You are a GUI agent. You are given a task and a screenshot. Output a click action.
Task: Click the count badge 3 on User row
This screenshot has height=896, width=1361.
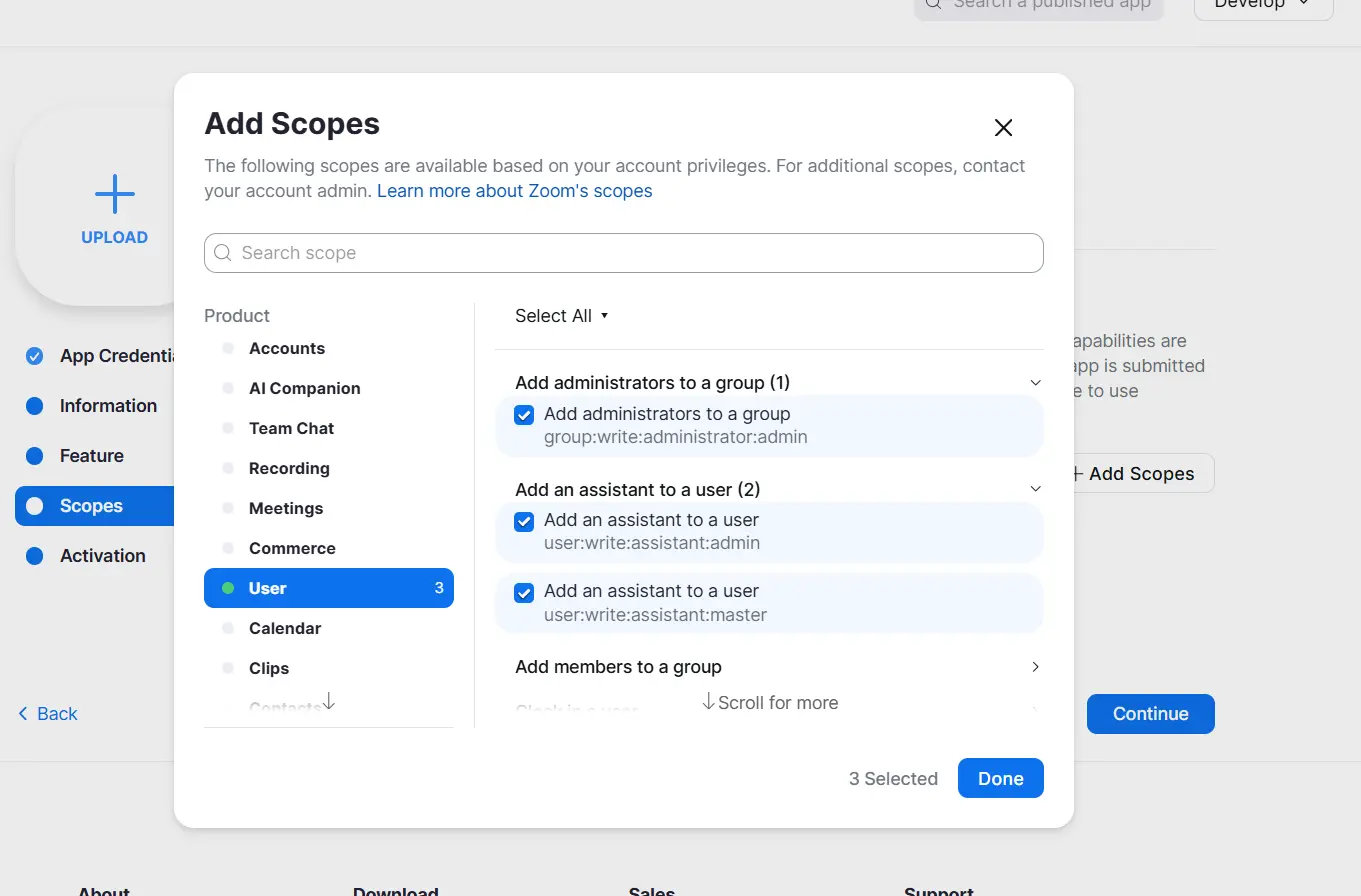point(439,588)
